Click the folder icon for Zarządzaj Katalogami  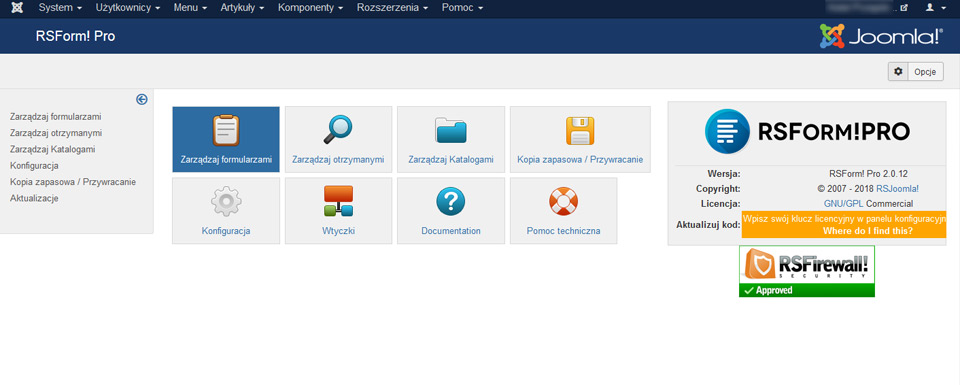pos(451,130)
